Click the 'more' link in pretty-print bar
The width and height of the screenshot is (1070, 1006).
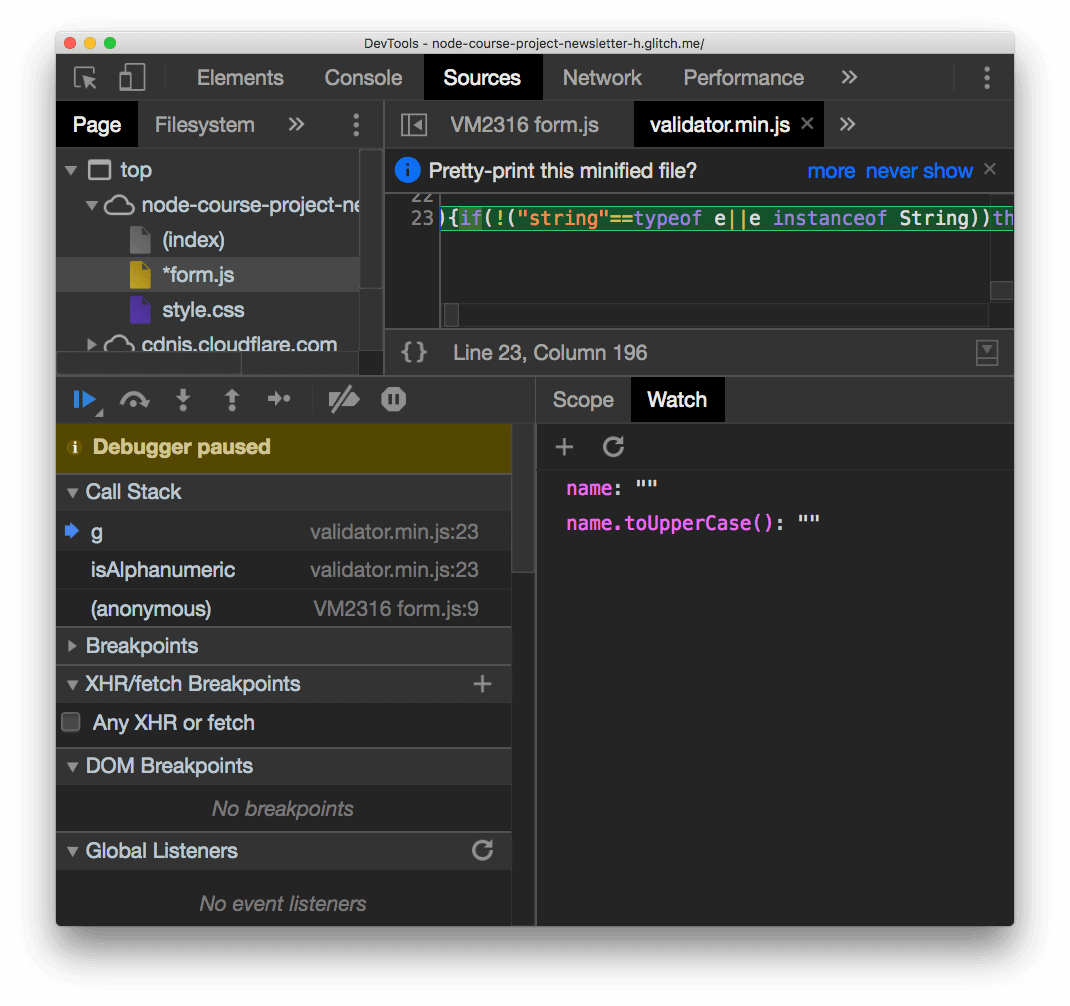coord(831,171)
